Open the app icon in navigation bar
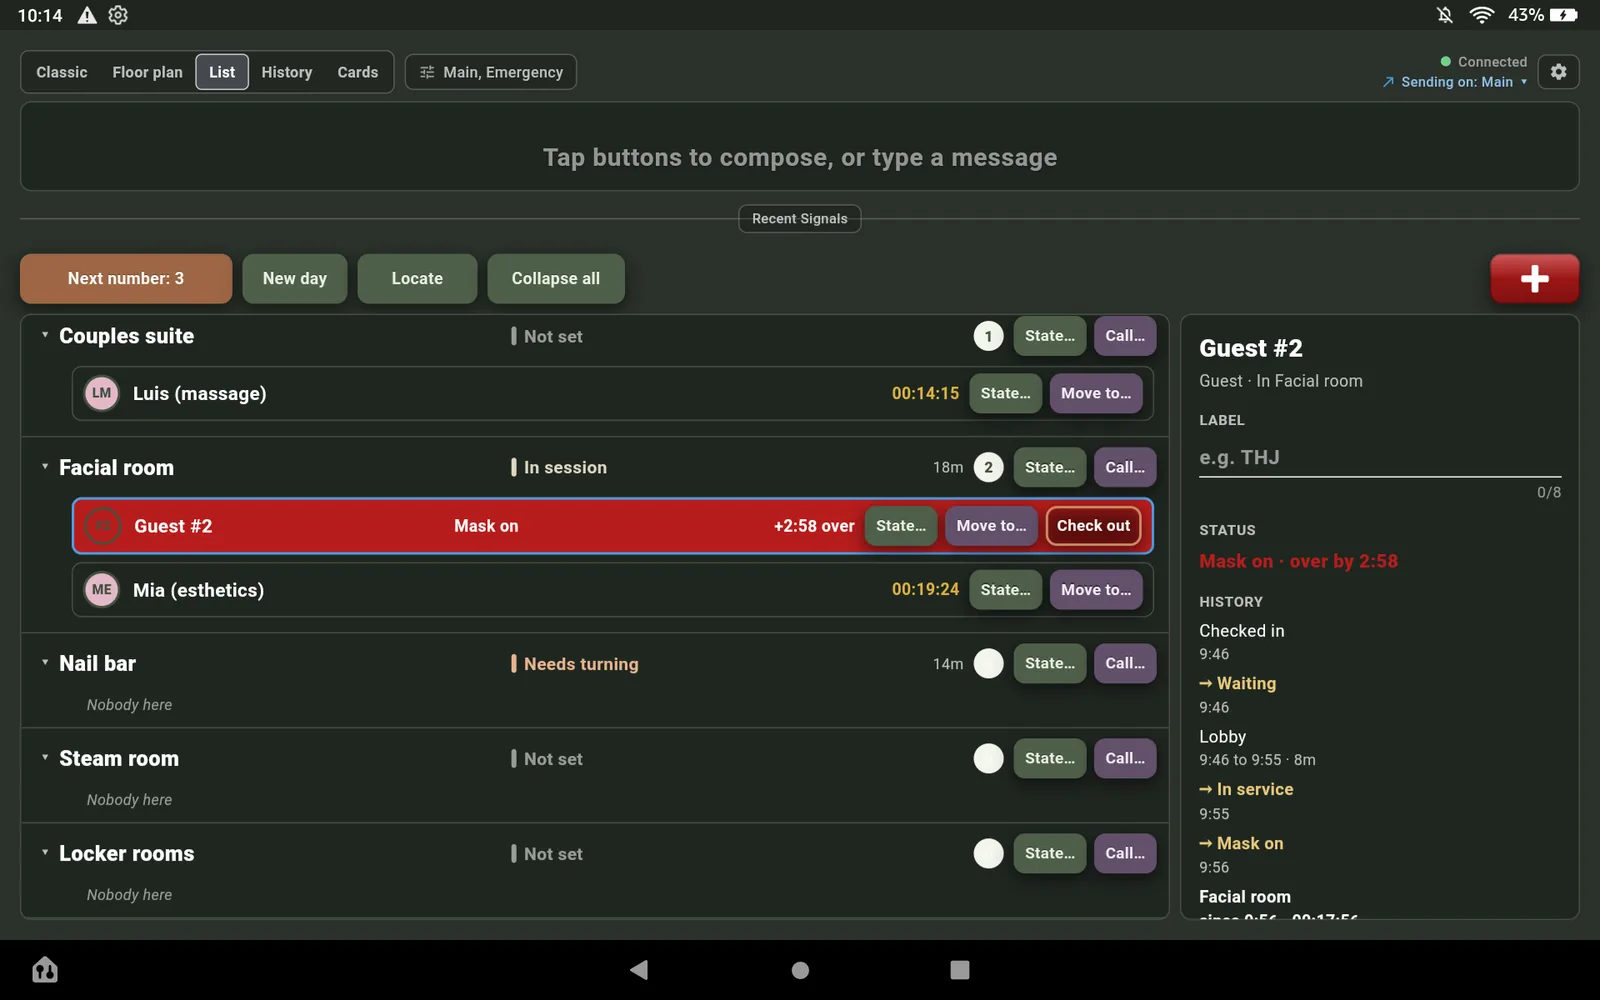Screen dimensions: 1600x1000 click(x=45, y=969)
